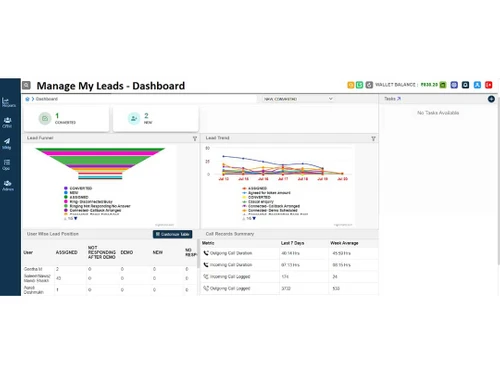Select the Incoming Call Logged metric row
This screenshot has height=375, width=500.
click(x=289, y=277)
